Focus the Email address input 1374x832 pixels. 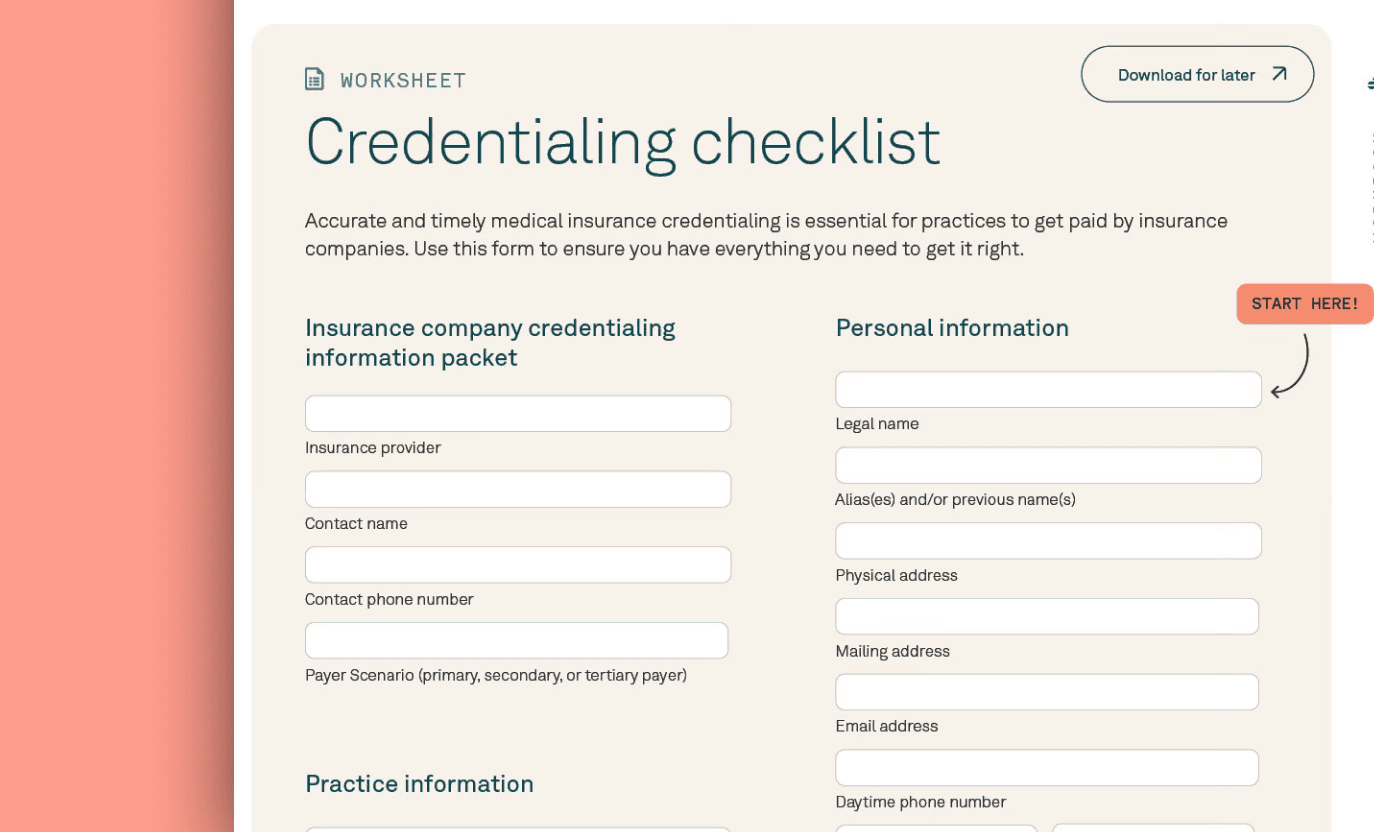[x=1046, y=692]
